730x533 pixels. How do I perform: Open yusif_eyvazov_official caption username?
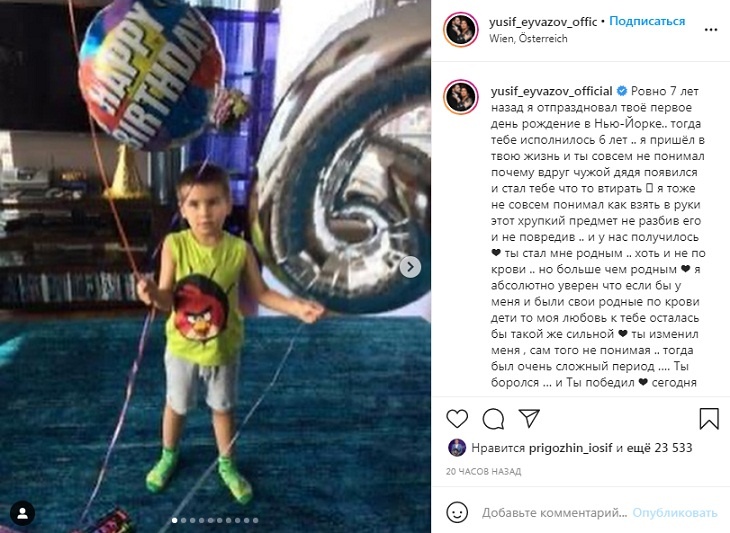click(551, 91)
